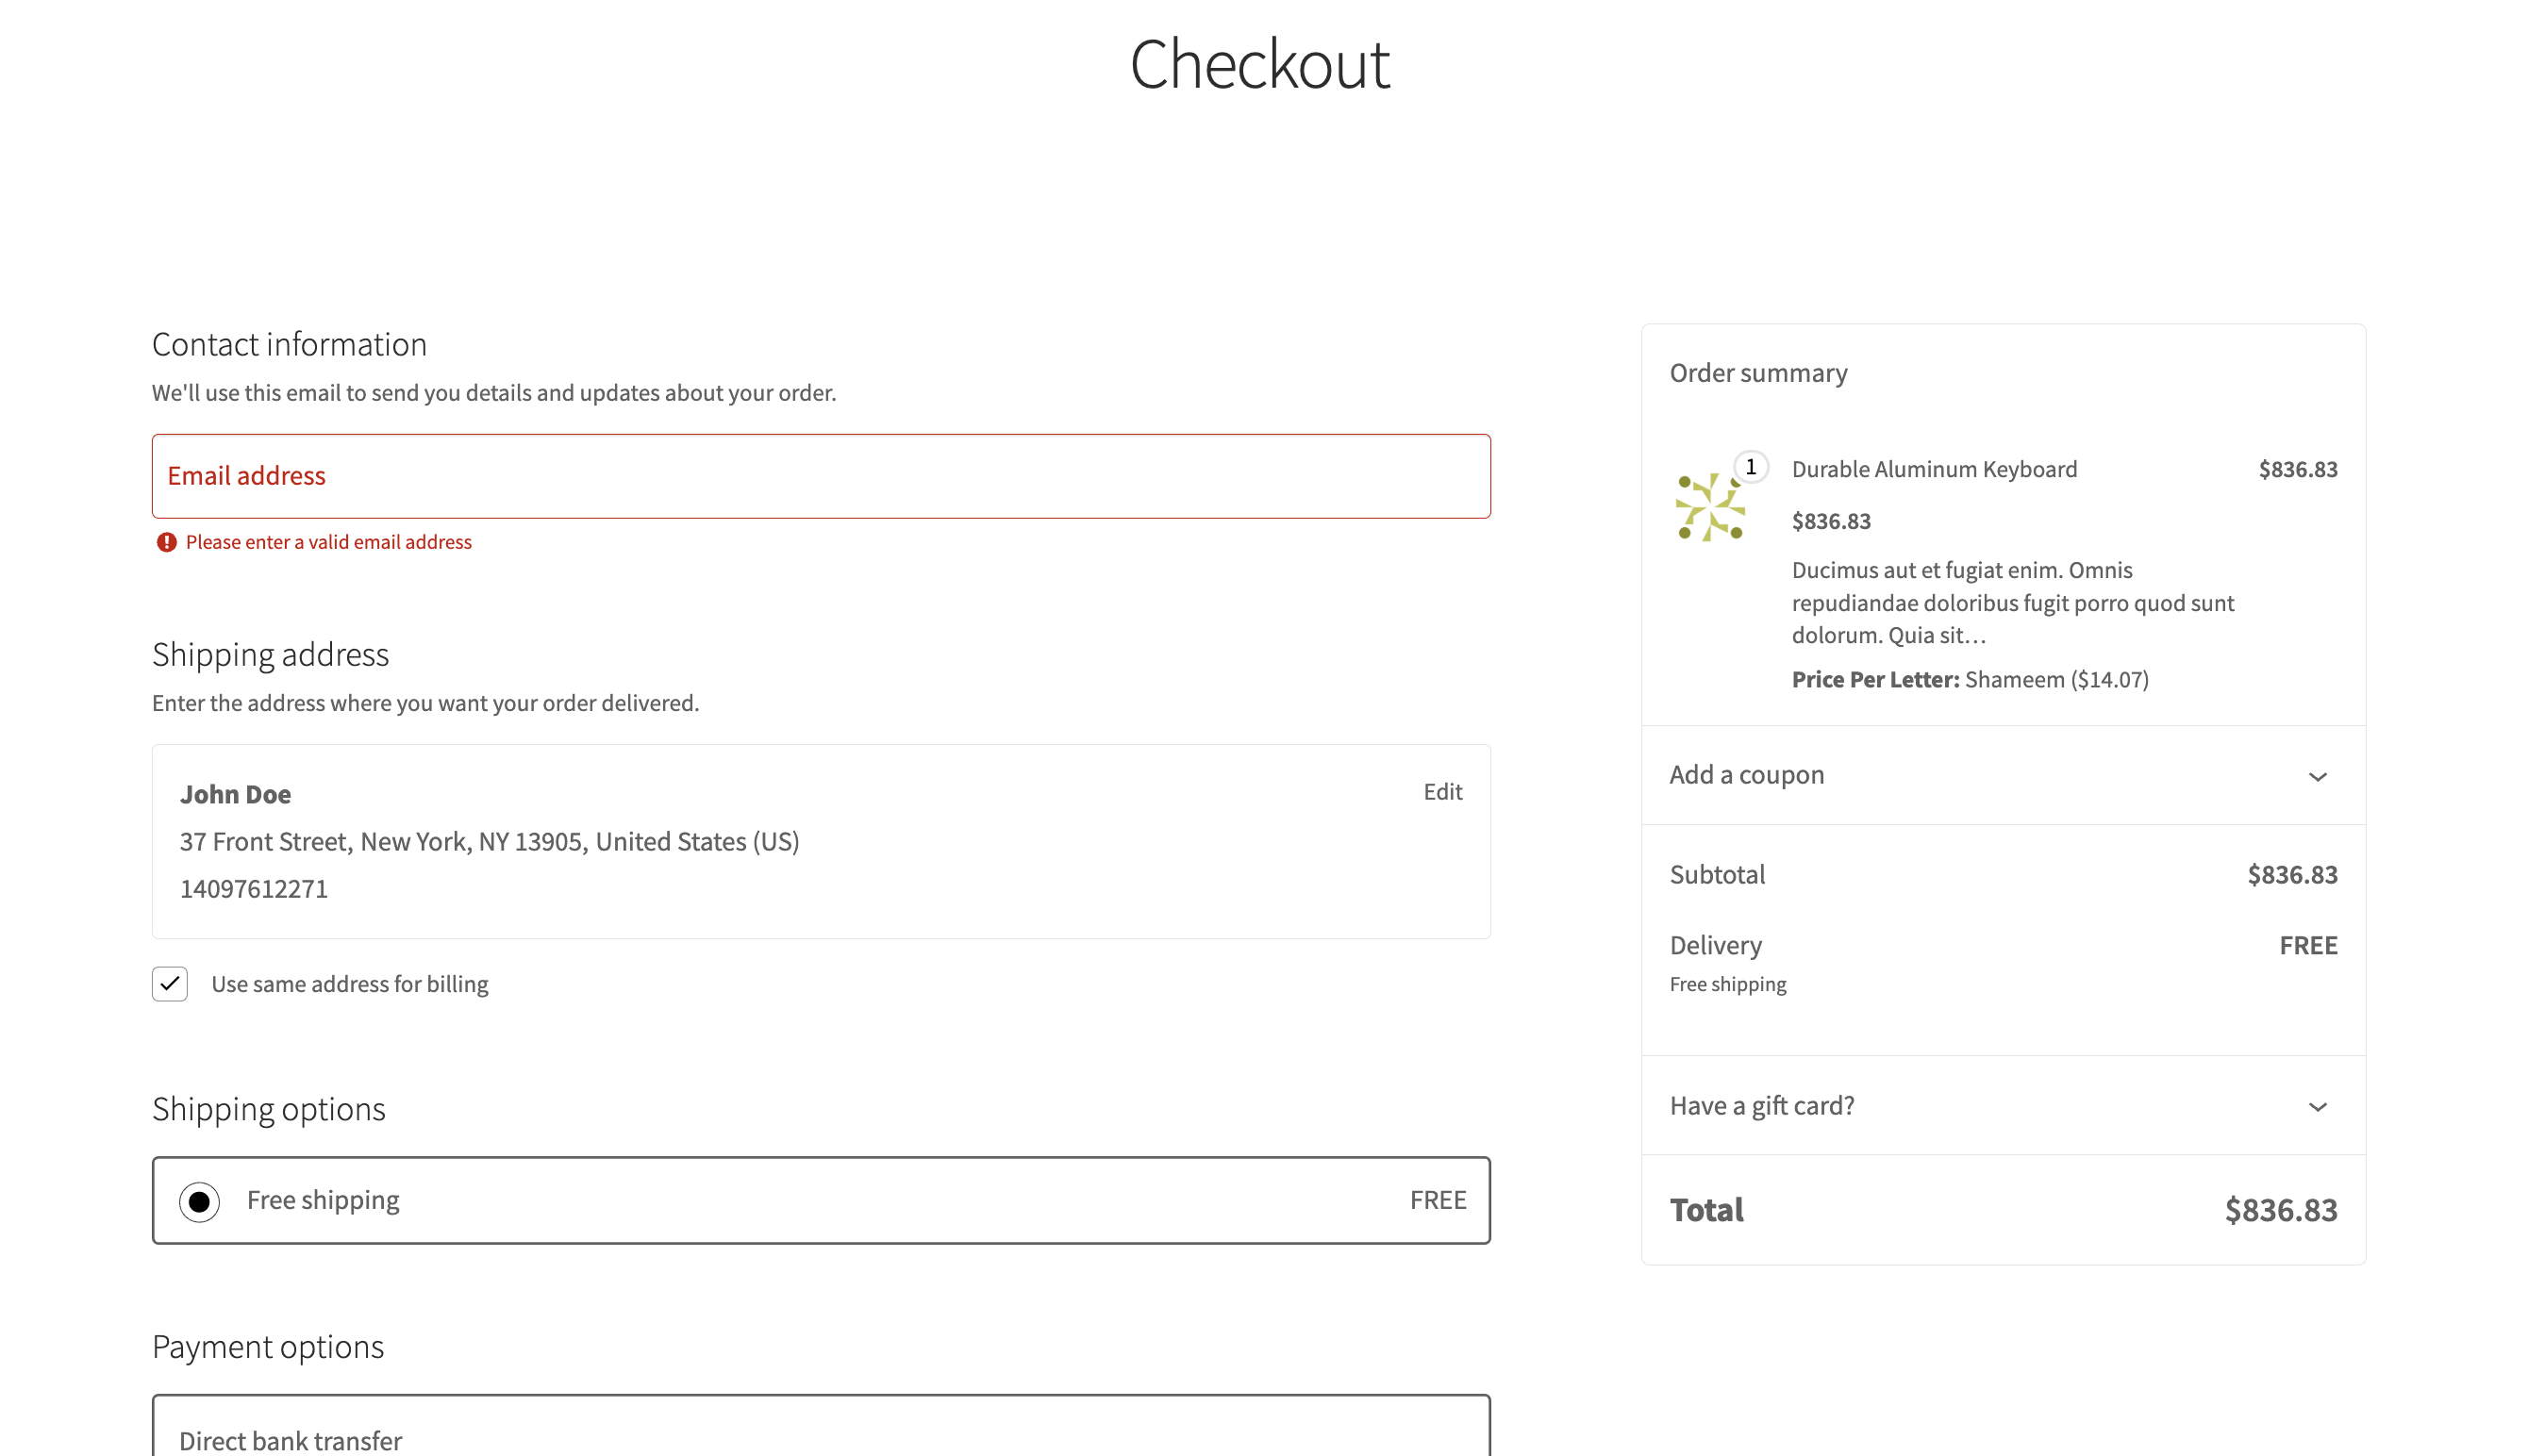This screenshot has width=2528, height=1456.
Task: Click the Subtotal $836.83 value
Action: coord(2292,875)
